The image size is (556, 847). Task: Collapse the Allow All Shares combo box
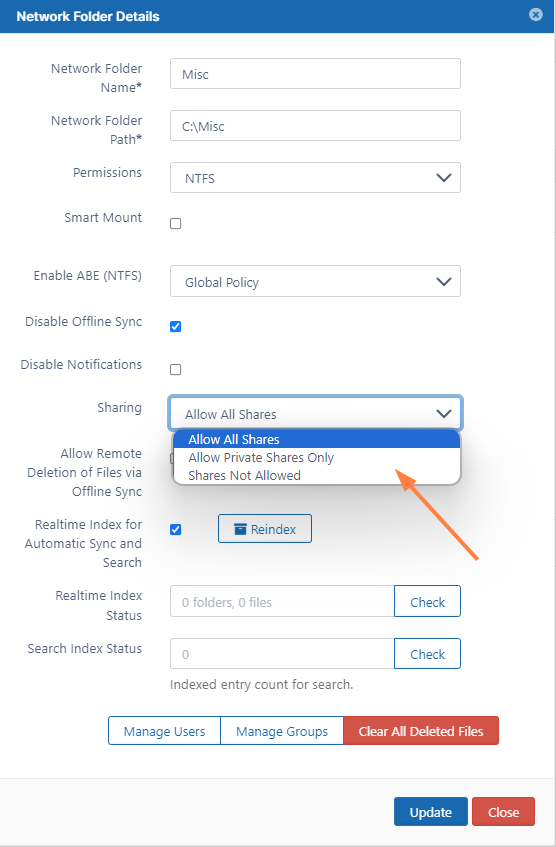tap(315, 414)
